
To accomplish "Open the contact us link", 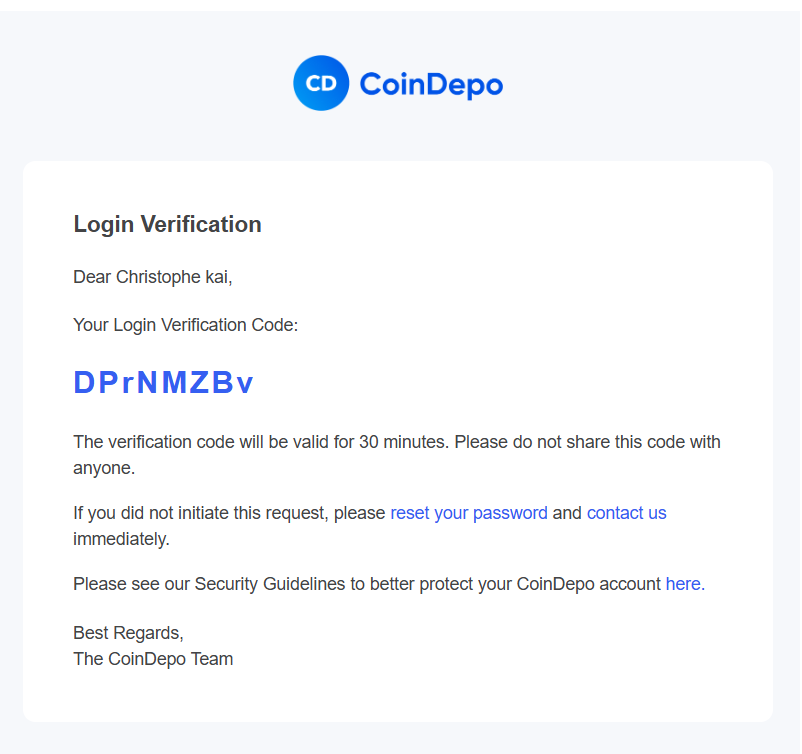I will pos(627,513).
